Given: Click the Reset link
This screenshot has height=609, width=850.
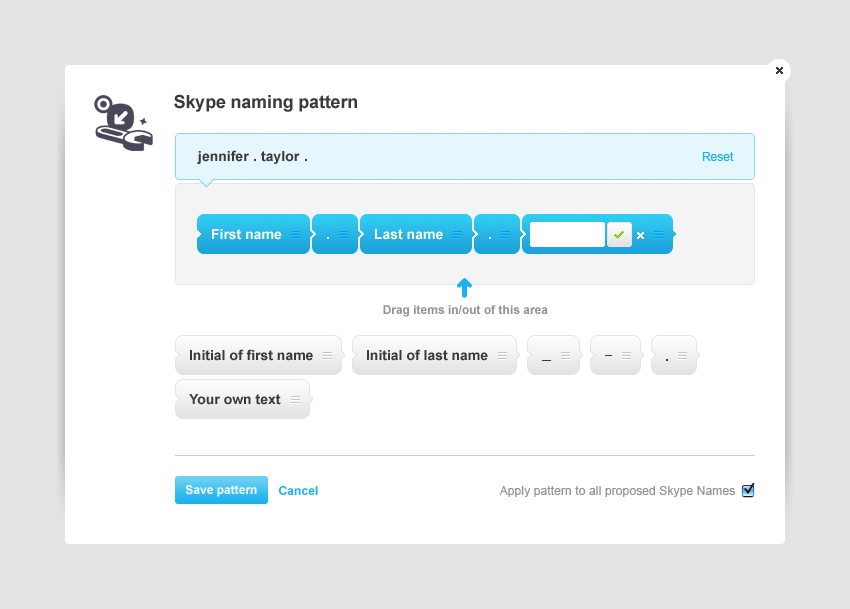Looking at the screenshot, I should 717,157.
